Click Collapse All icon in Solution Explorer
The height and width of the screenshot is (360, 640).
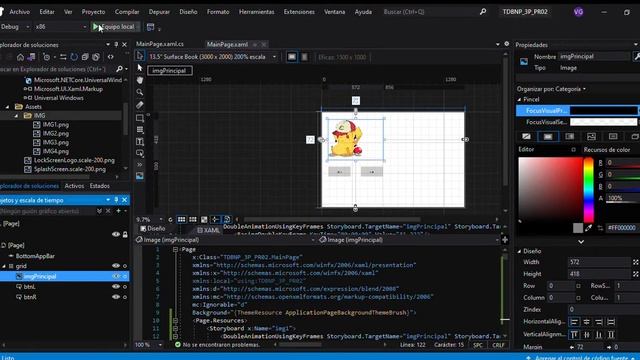pos(85,57)
